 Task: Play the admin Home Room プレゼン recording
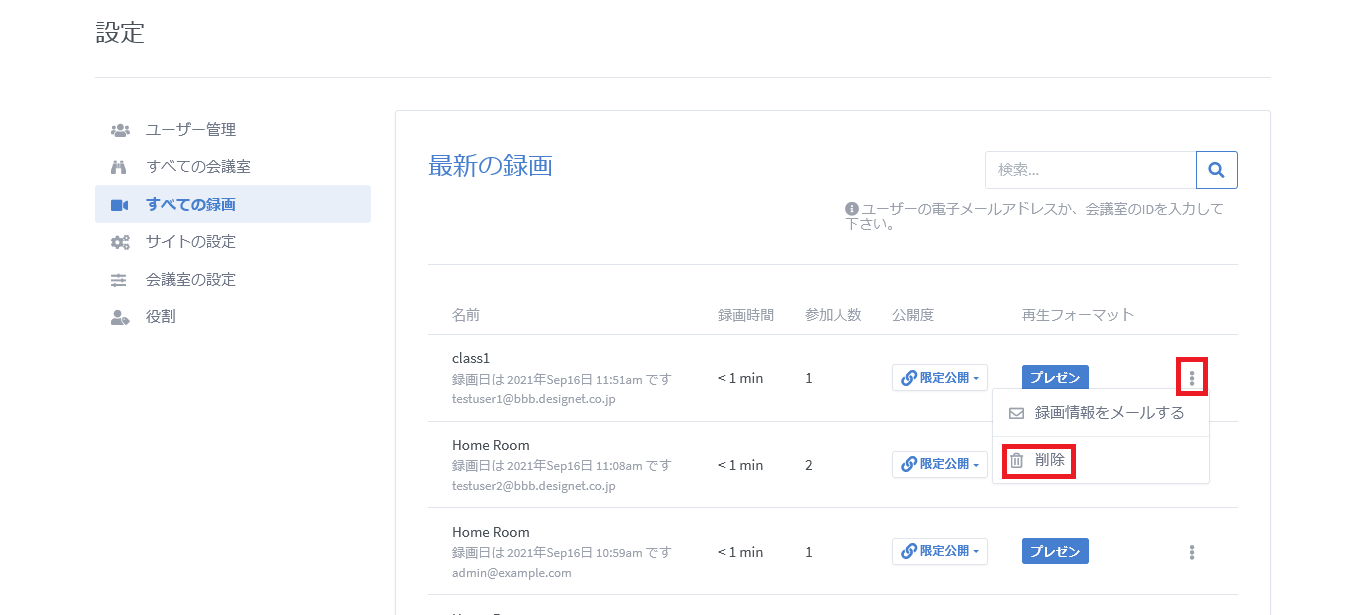(1055, 551)
